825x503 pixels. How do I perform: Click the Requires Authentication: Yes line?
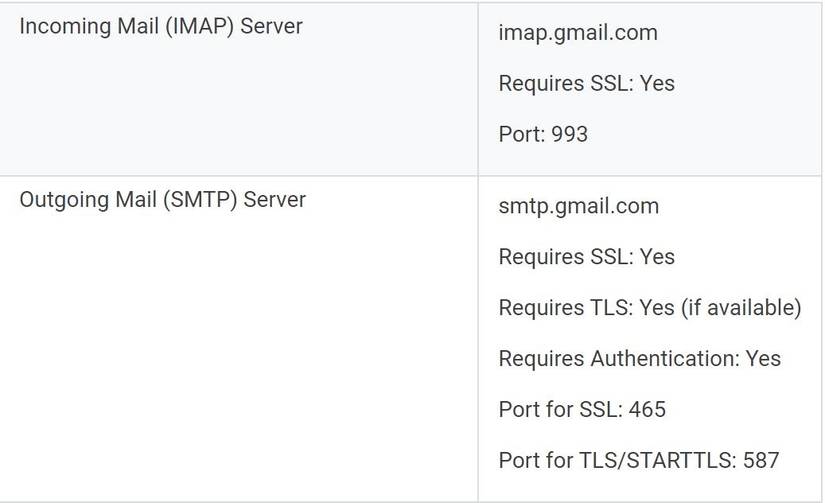click(639, 358)
